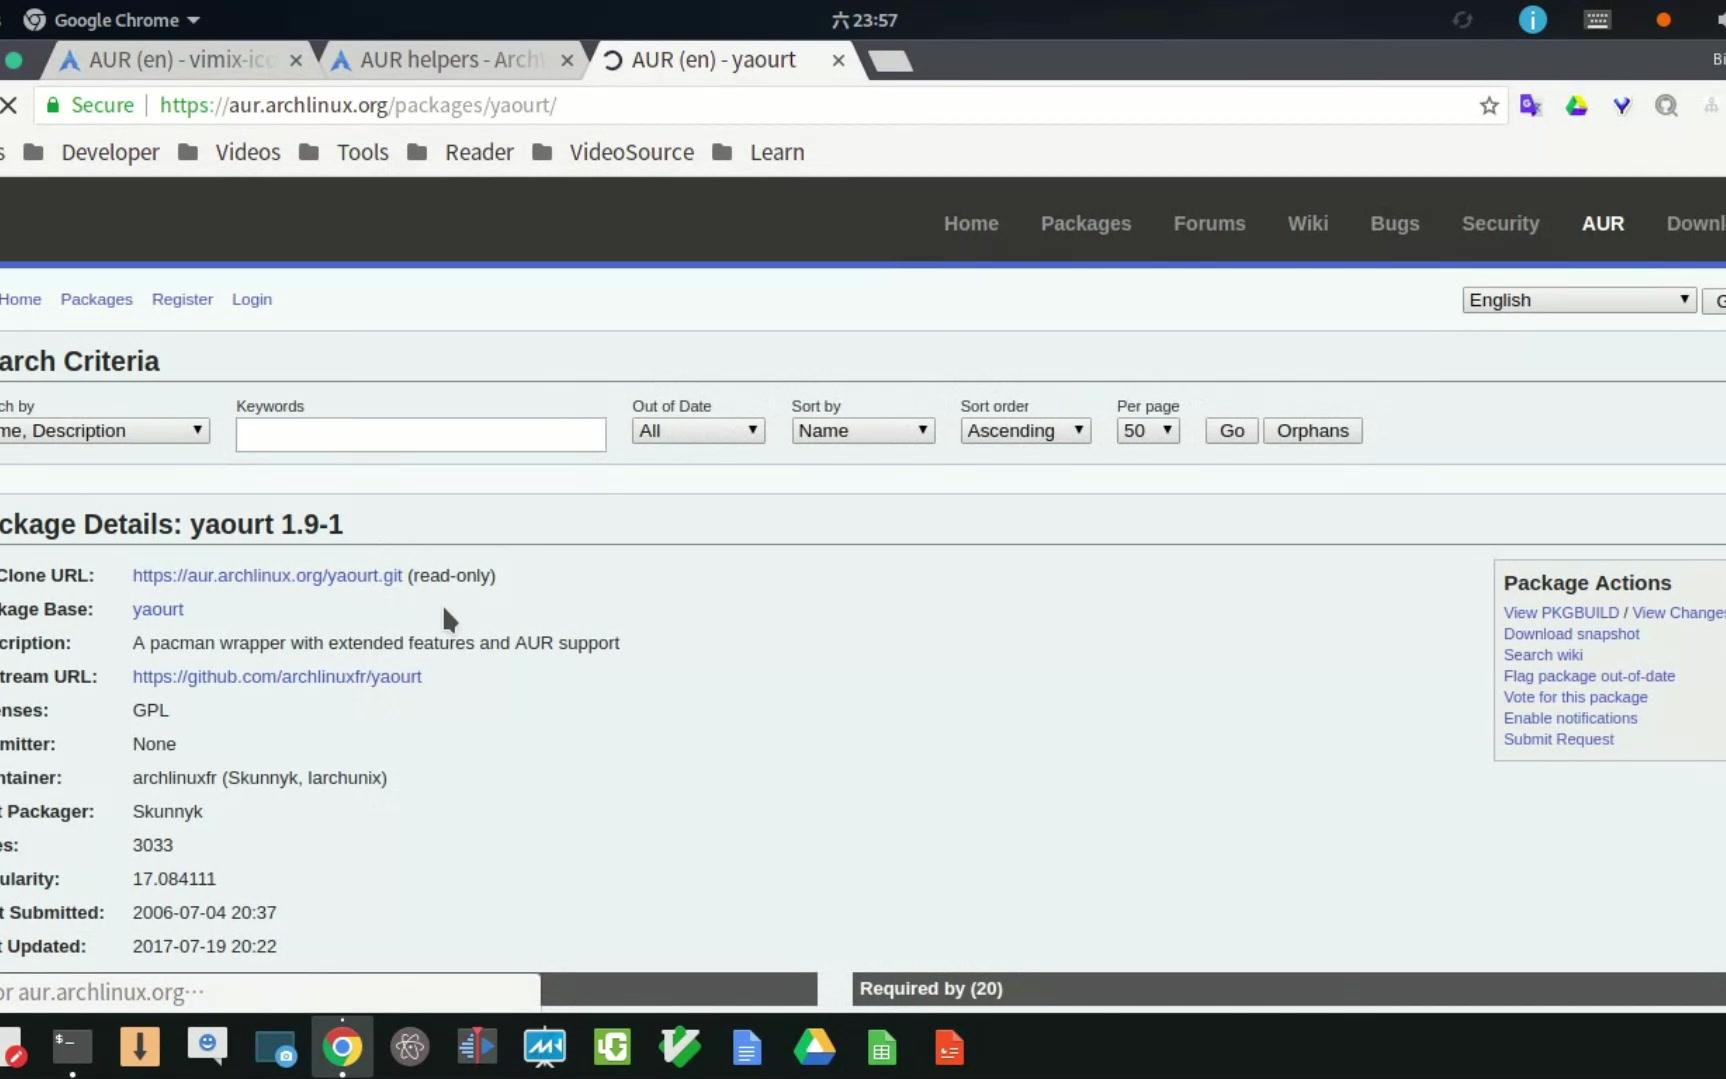Click the orange dot in the top panel
Image resolution: width=1726 pixels, height=1079 pixels.
1664,20
